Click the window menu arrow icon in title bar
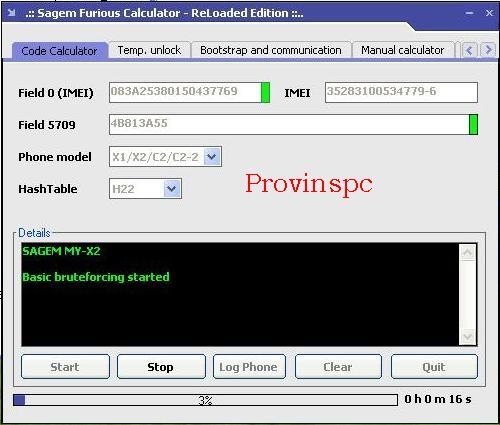 12,13
